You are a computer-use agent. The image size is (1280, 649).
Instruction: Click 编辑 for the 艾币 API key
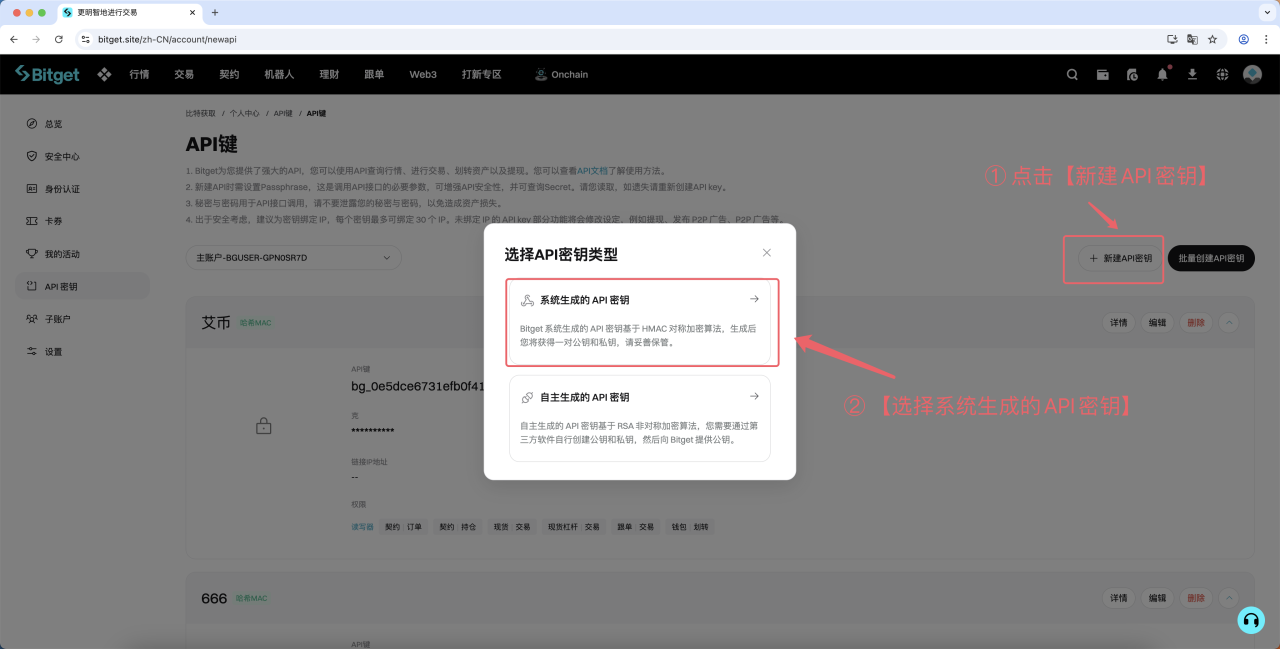tap(1157, 322)
